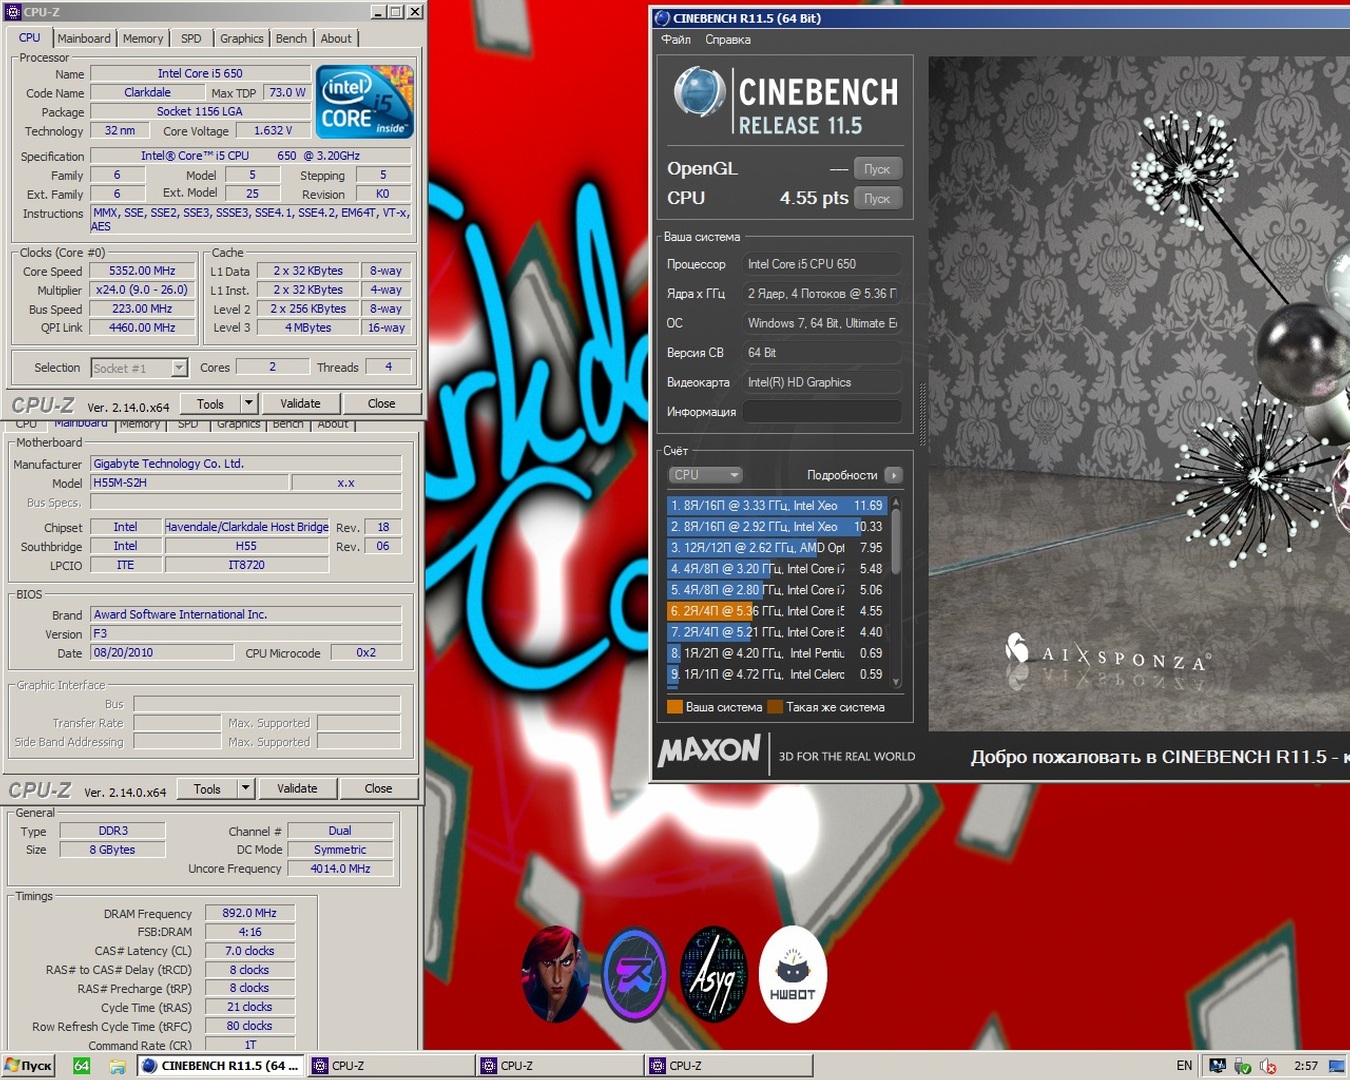Click the EN language indicator
Screen dimensions: 1350x1080
pyautogui.click(x=1184, y=1066)
